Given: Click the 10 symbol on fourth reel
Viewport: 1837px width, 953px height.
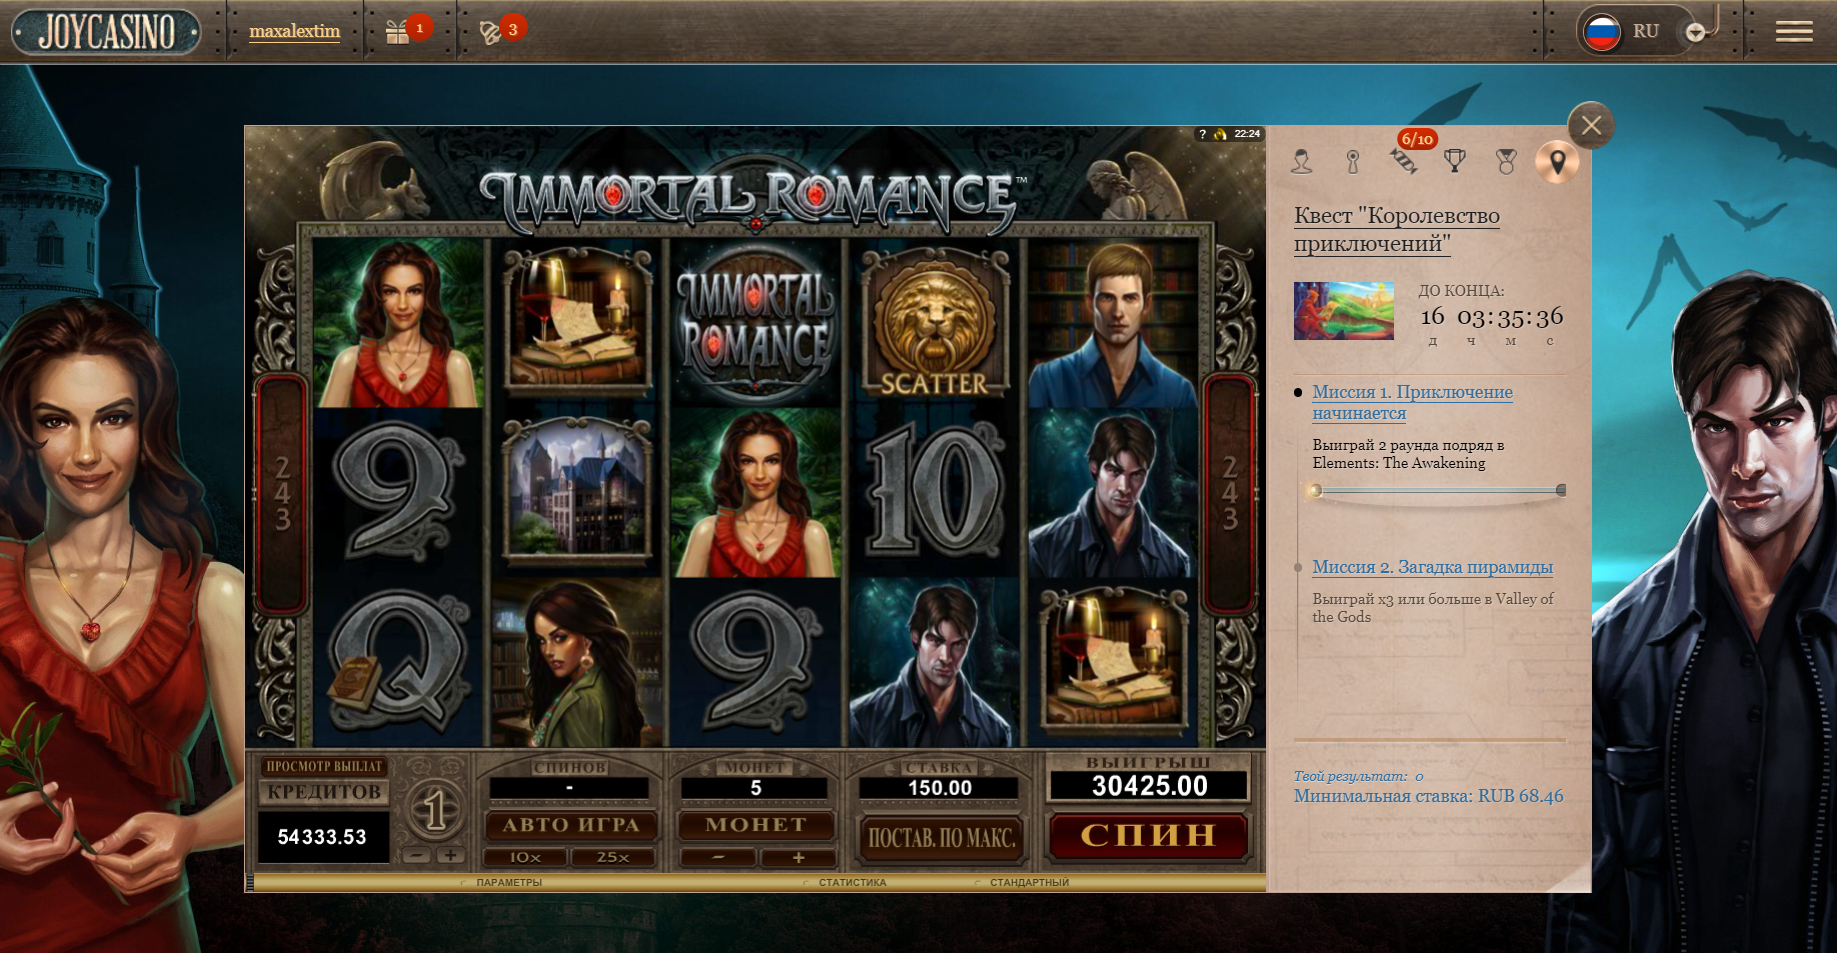Looking at the screenshot, I should point(934,490).
